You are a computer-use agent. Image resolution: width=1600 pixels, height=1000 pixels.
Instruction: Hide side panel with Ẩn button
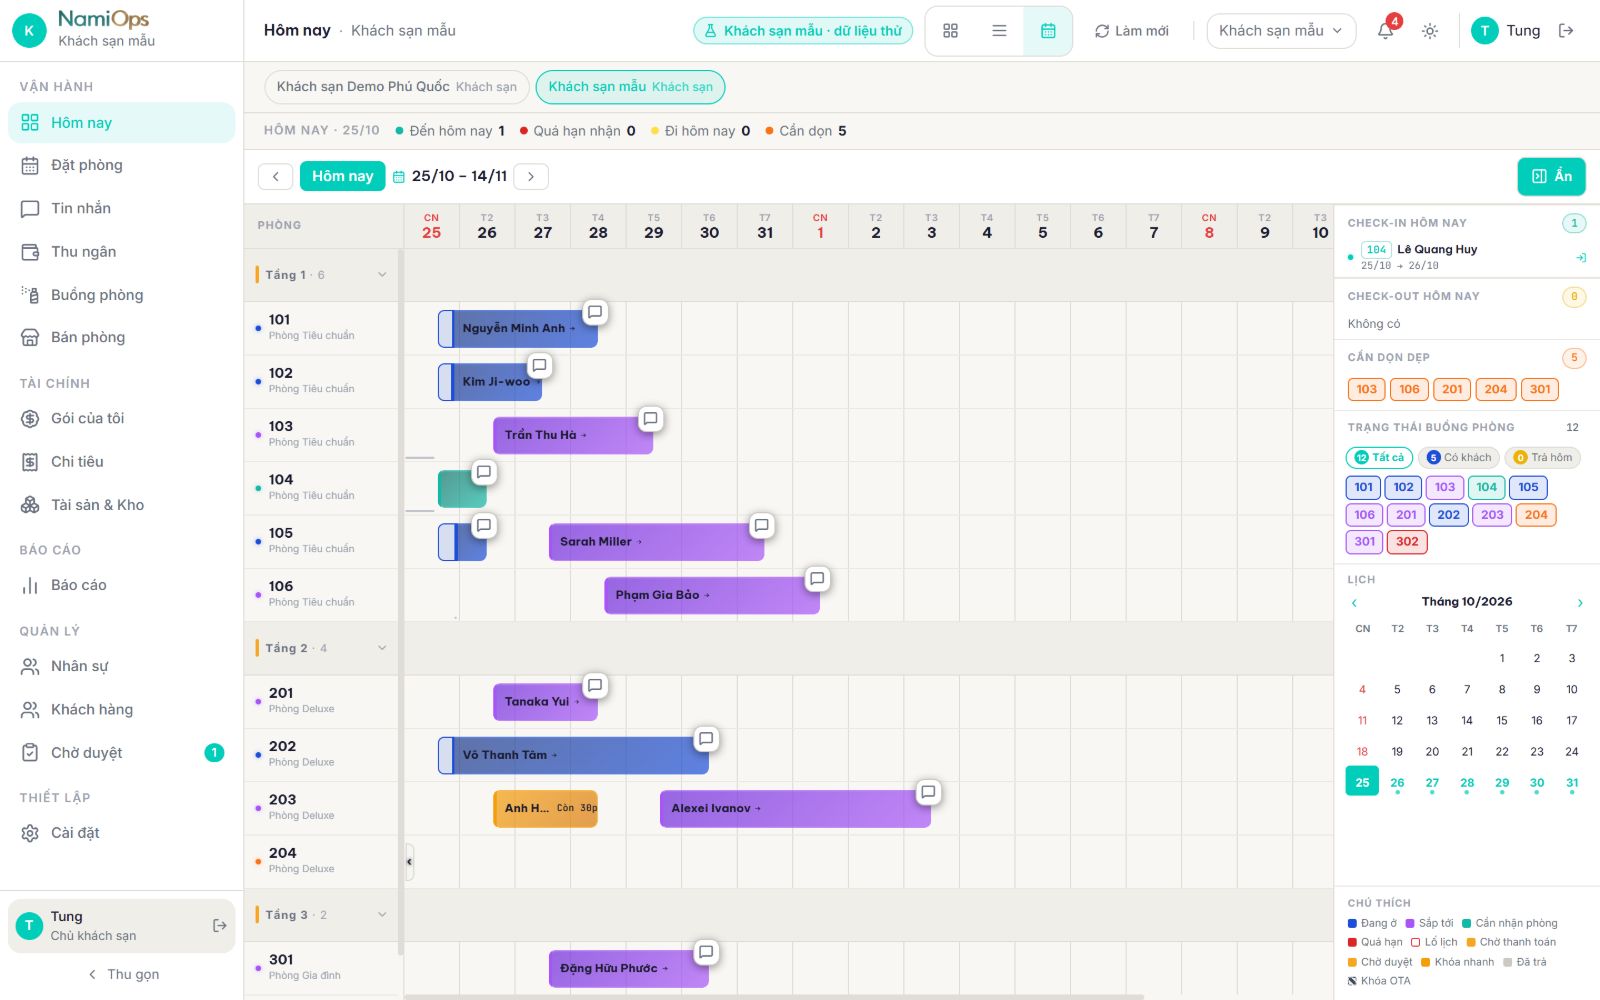(1551, 176)
